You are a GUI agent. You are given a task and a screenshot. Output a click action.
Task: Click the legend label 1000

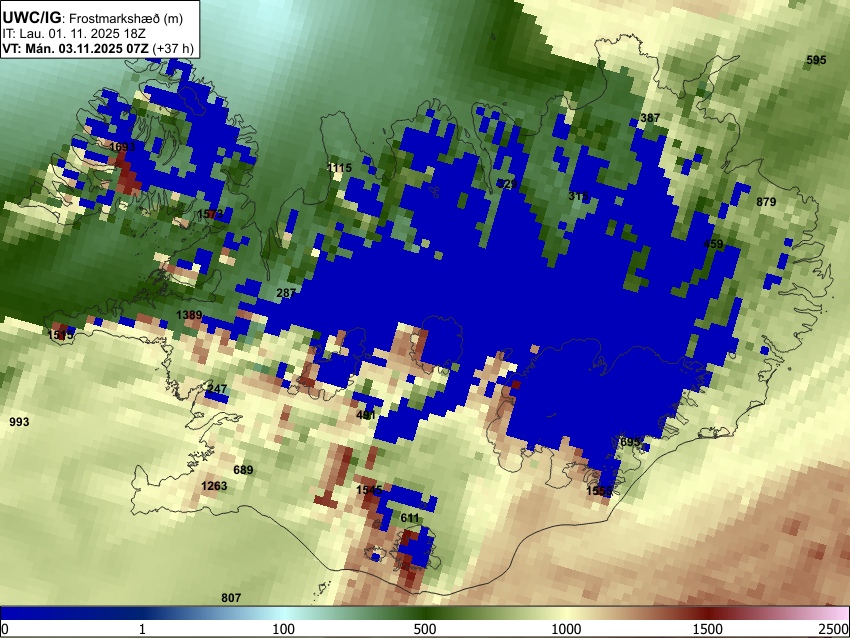coord(566,629)
